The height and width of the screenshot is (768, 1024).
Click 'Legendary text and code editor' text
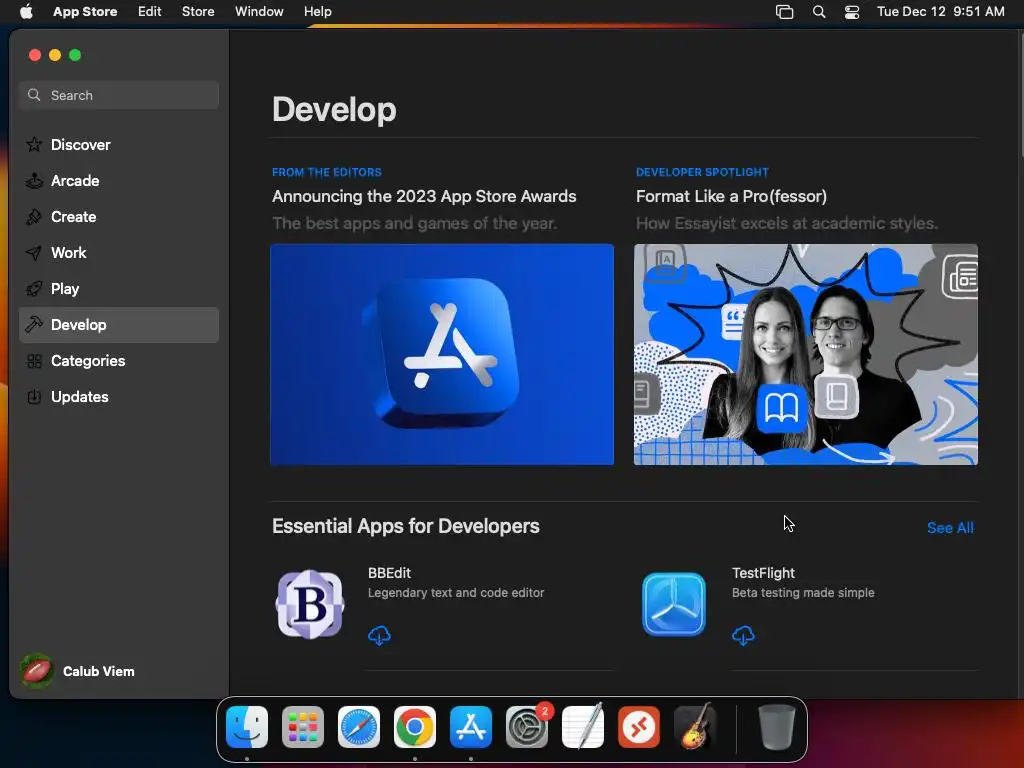[456, 593]
